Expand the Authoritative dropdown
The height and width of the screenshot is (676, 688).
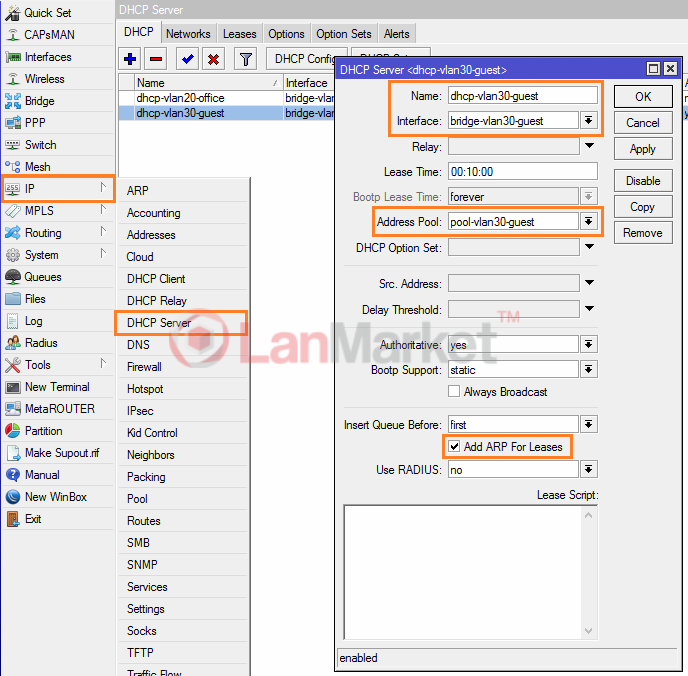tap(589, 345)
